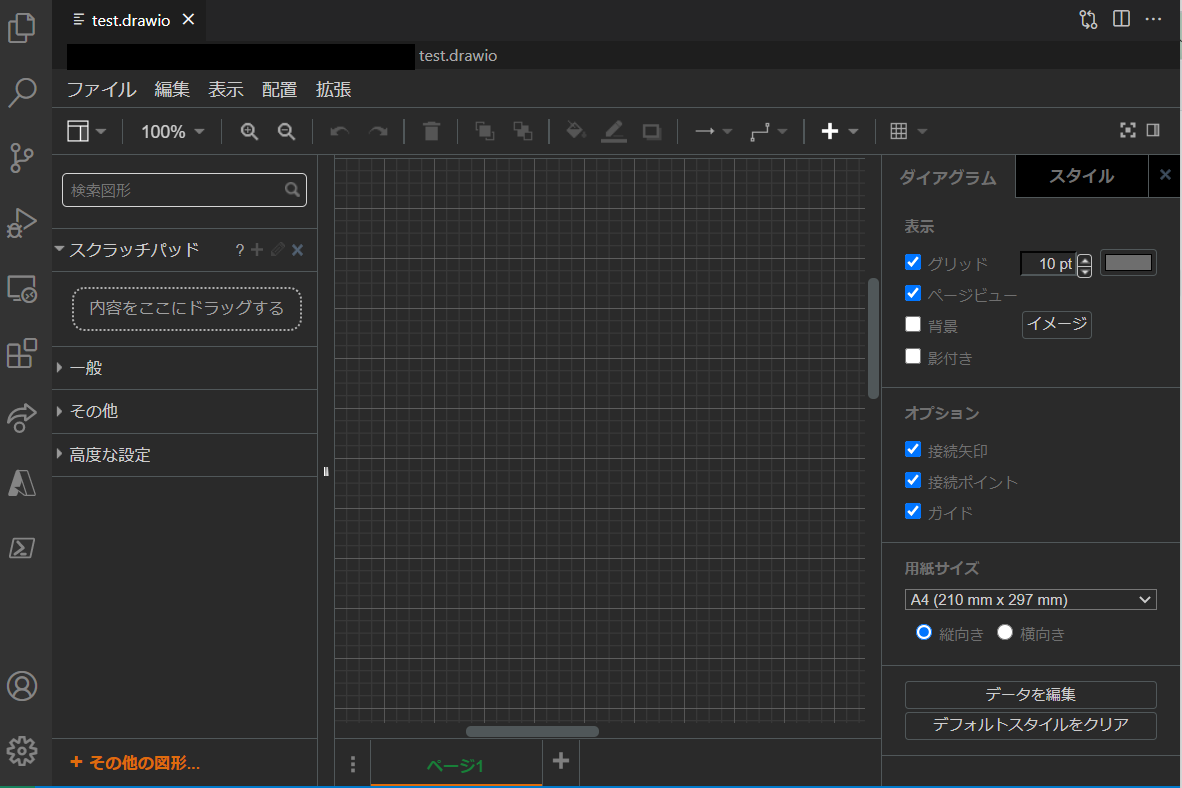
Task: Open the ファイル menu
Action: [101, 89]
